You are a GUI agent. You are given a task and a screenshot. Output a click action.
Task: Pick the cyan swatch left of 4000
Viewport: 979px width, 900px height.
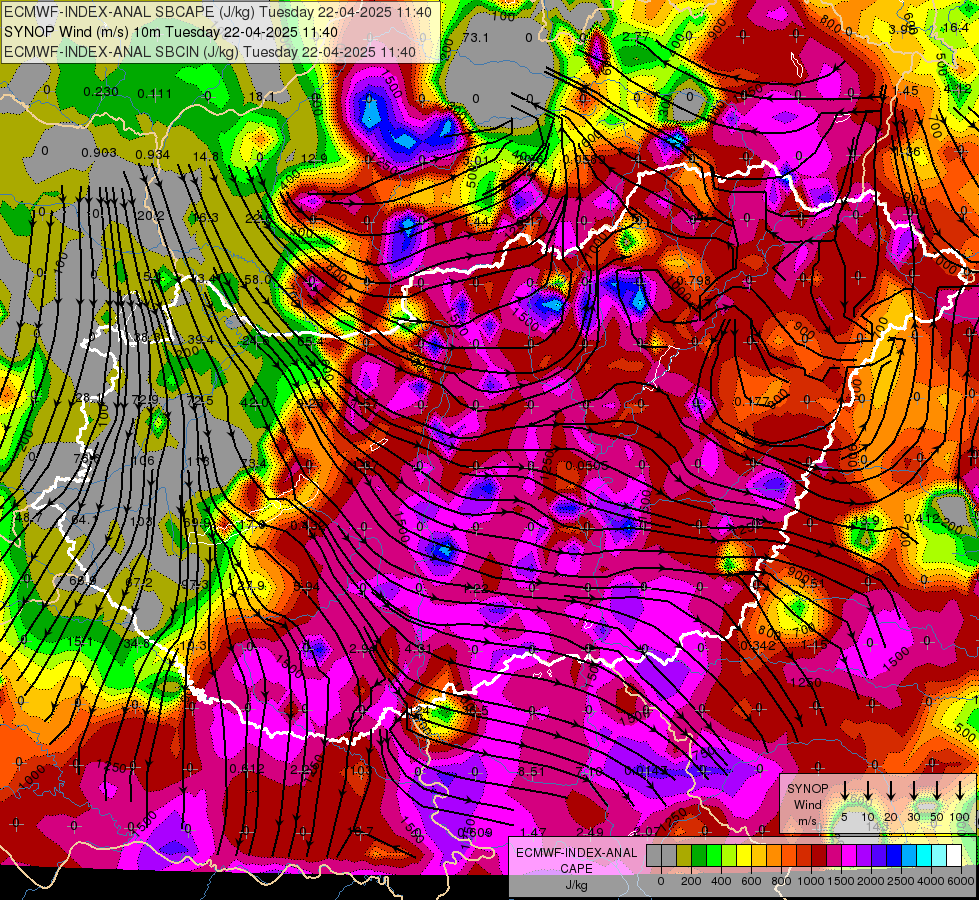(x=923, y=855)
